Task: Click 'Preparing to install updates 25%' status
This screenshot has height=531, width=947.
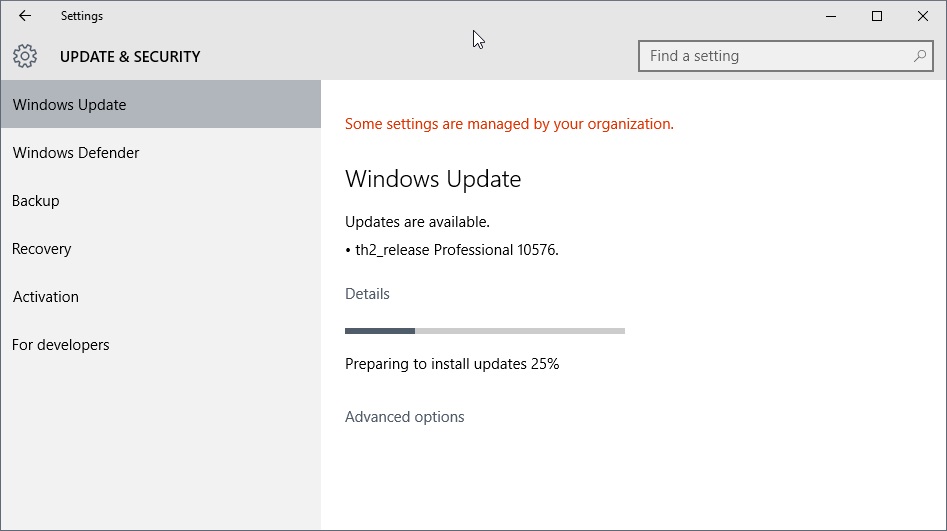Action: pos(452,364)
